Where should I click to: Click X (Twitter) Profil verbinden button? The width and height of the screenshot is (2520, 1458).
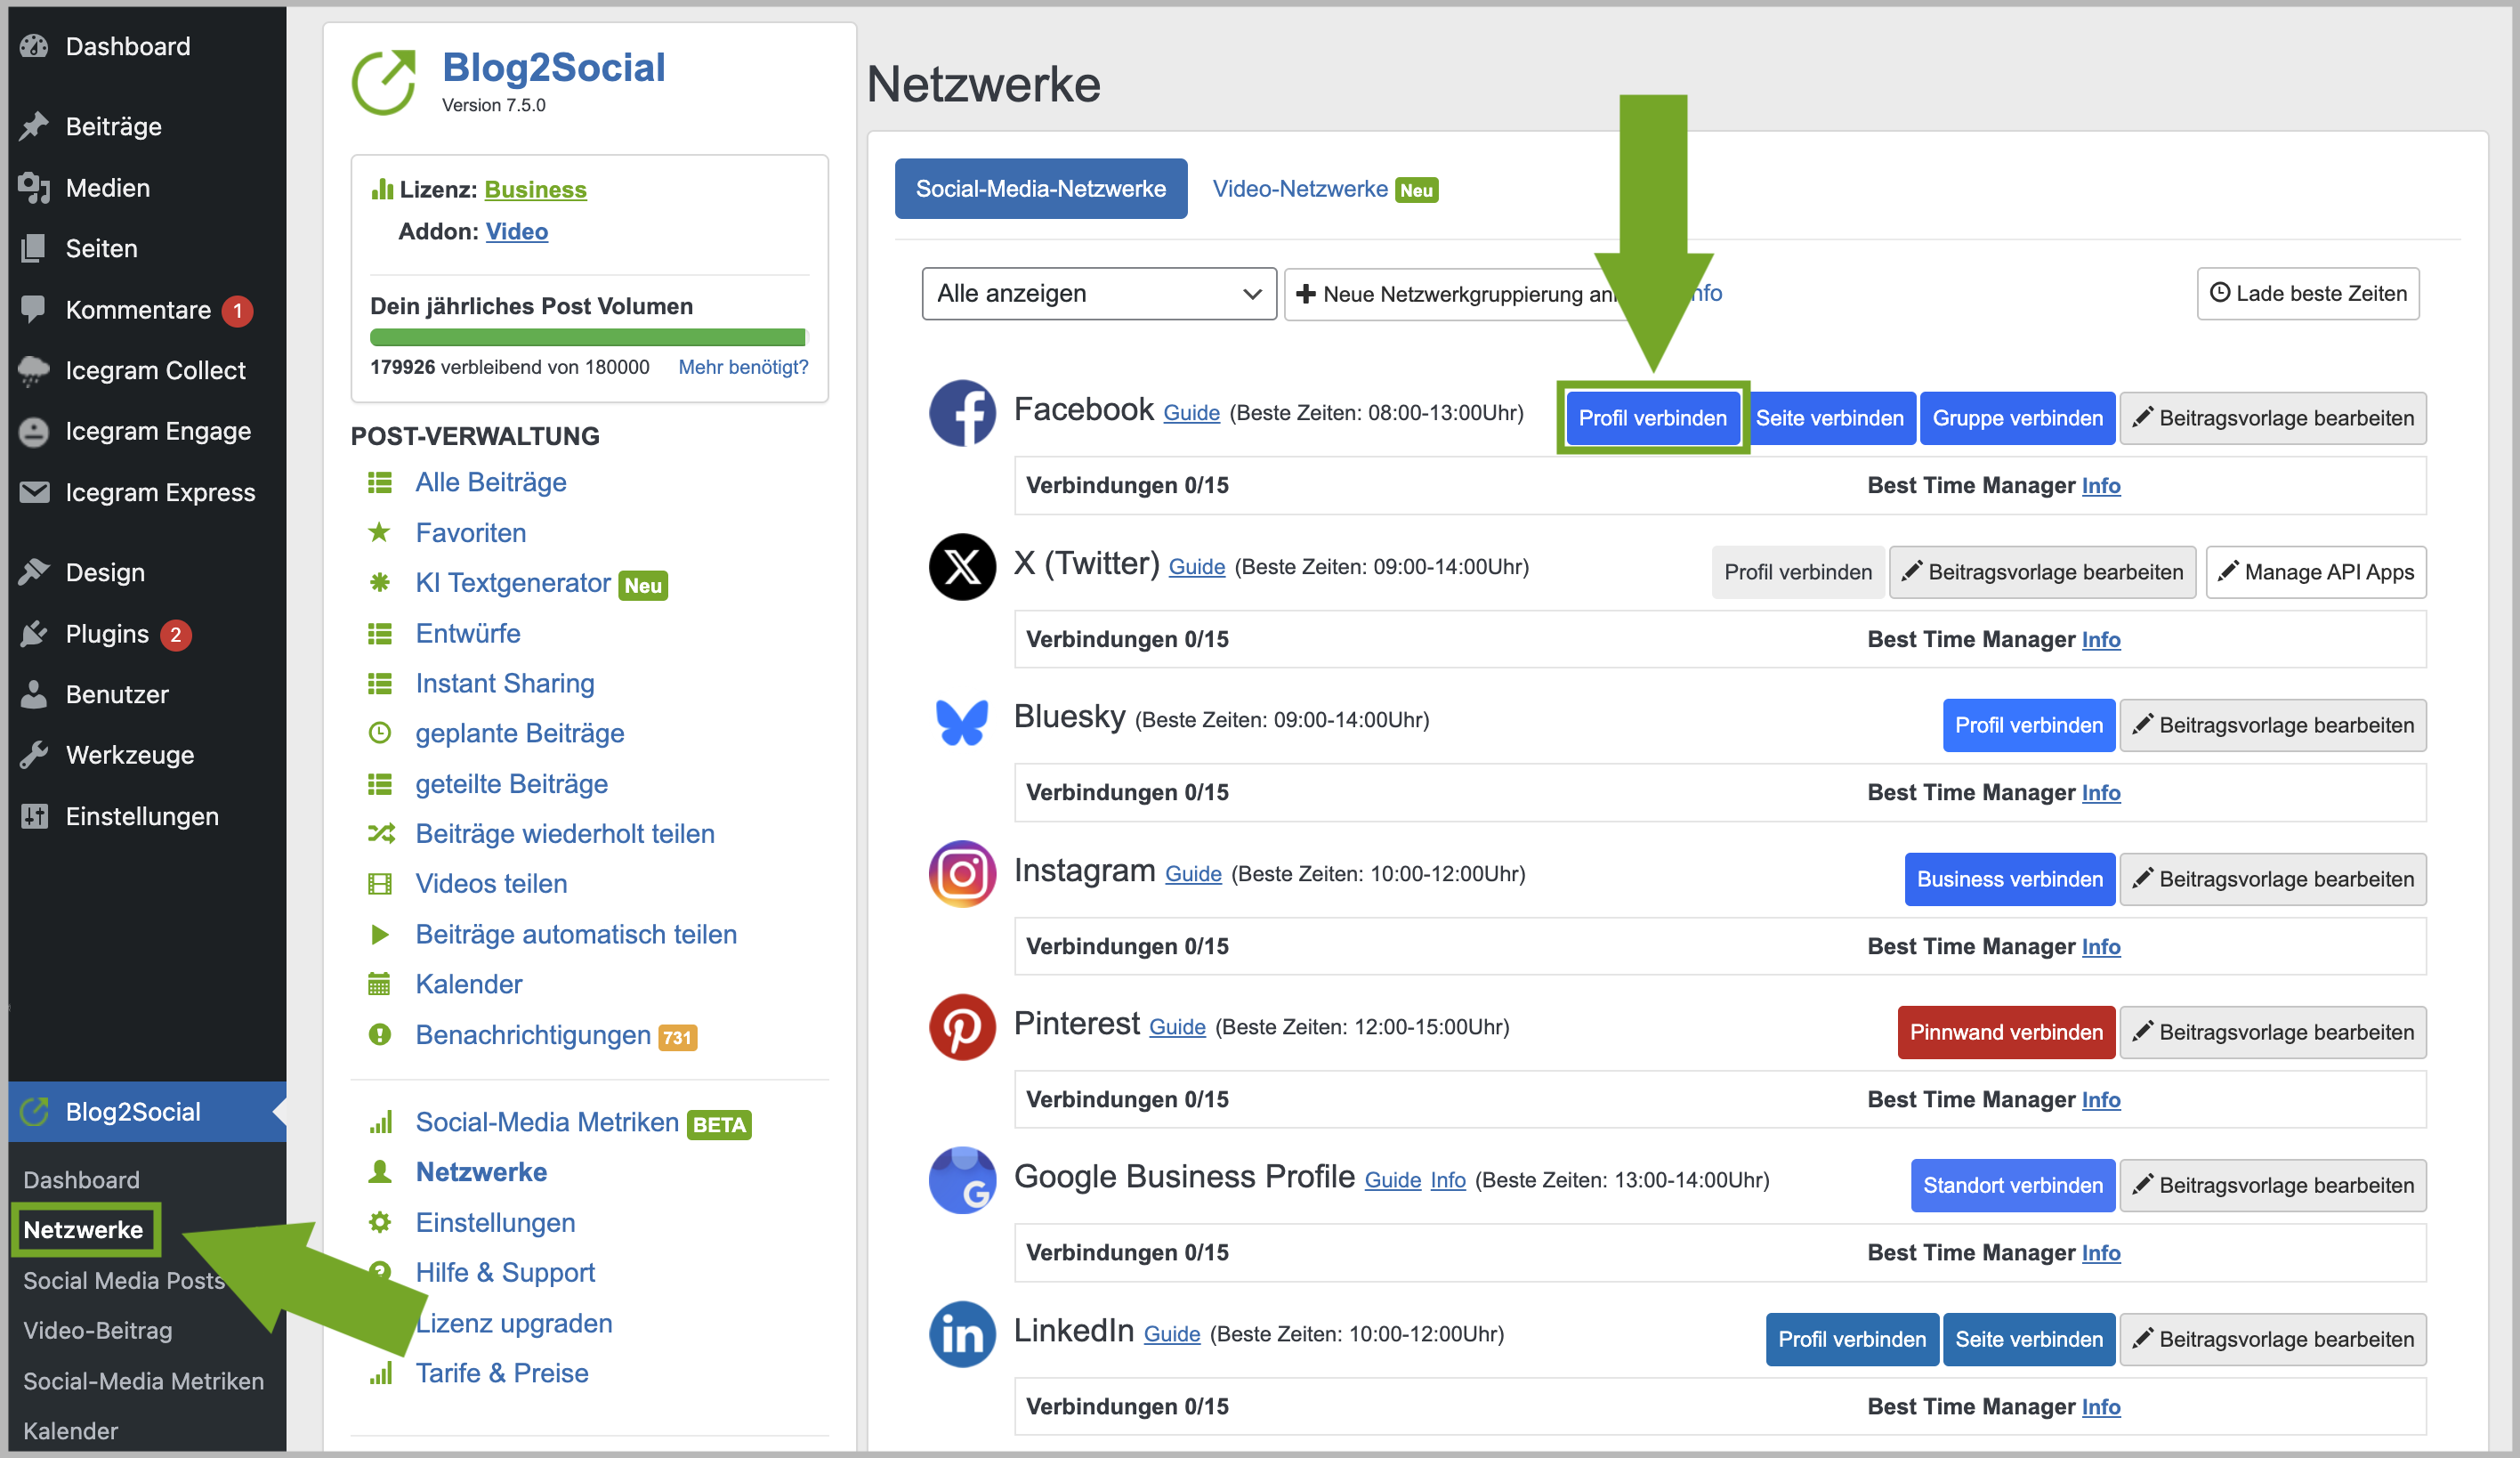(1797, 572)
